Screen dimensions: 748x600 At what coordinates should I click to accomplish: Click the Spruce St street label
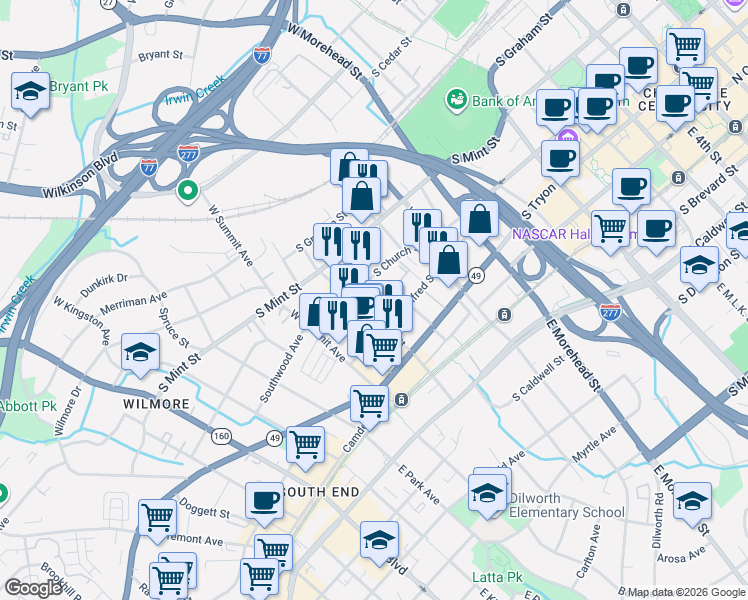click(x=174, y=328)
